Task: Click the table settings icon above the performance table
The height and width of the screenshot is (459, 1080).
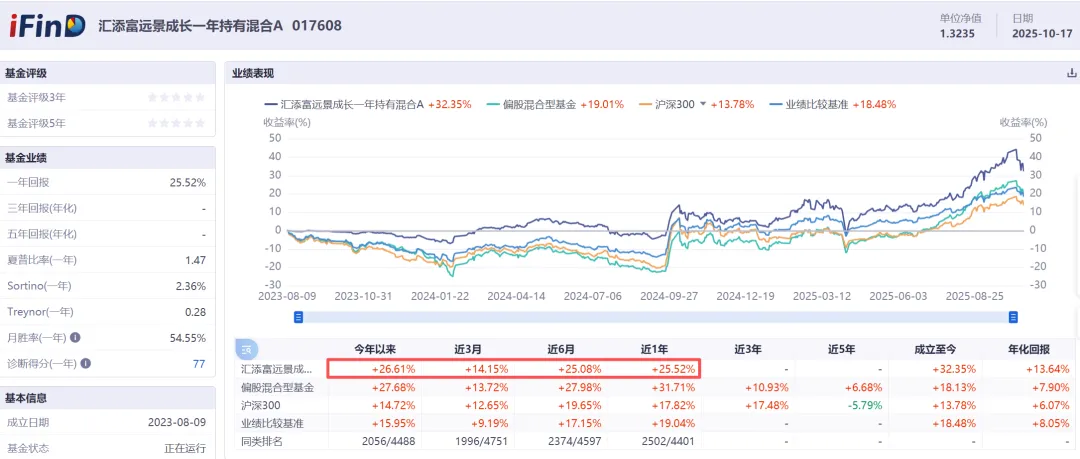Action: click(244, 349)
